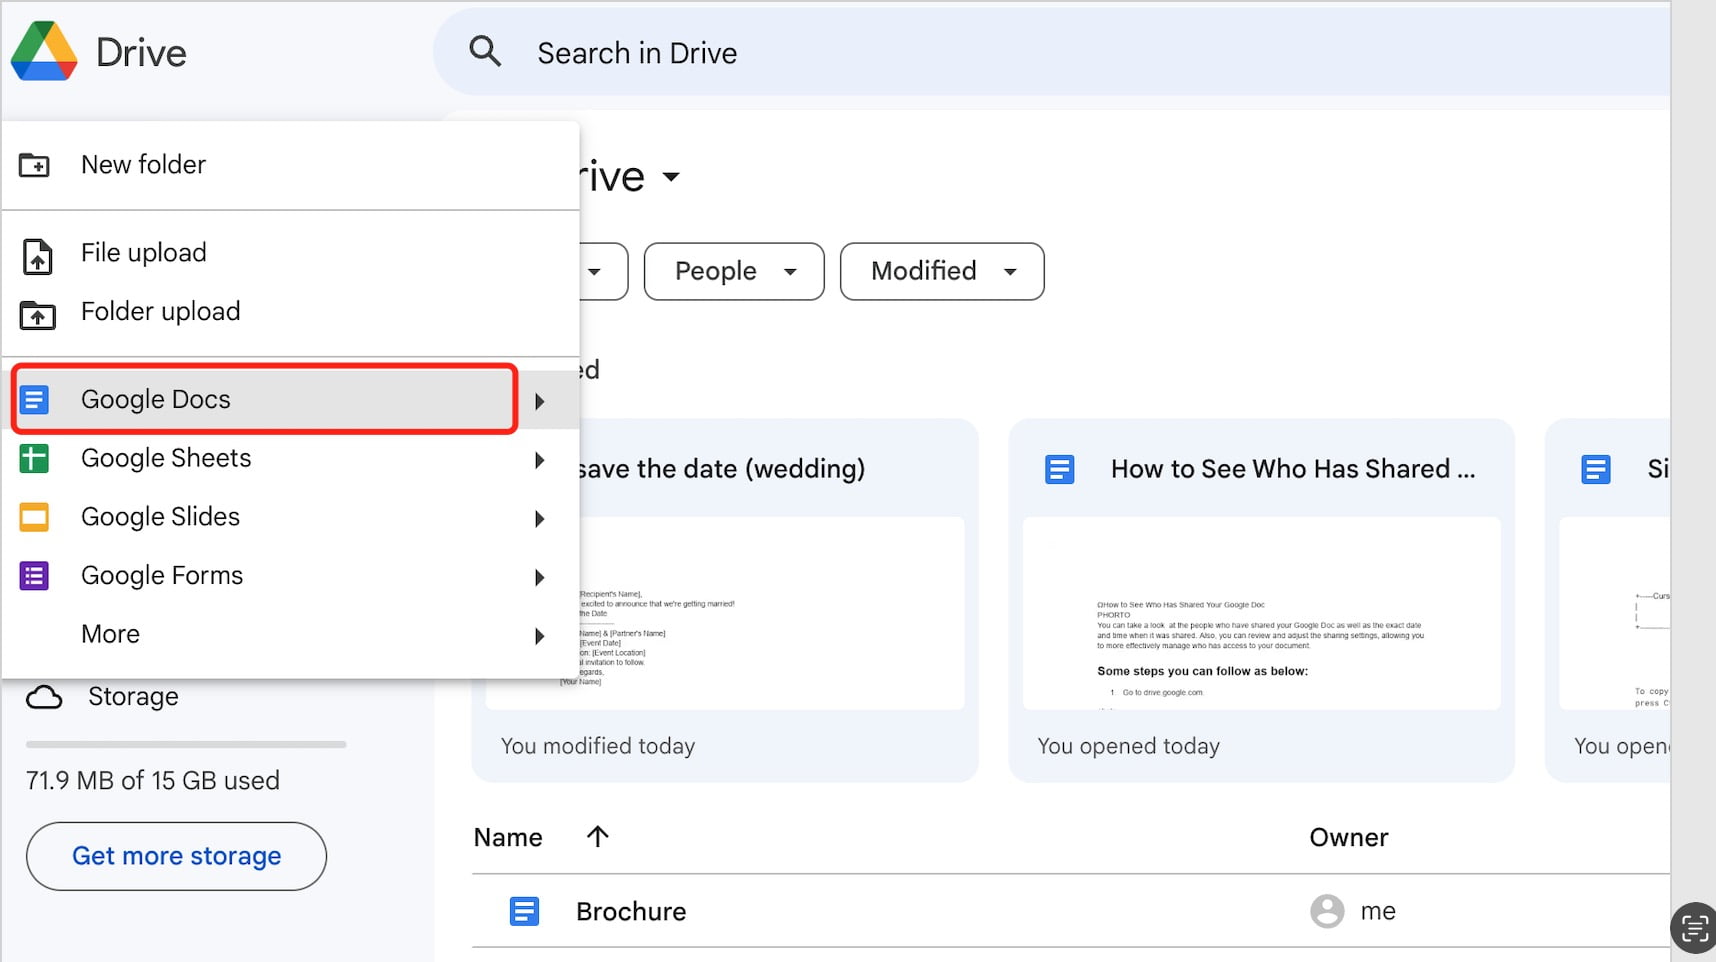This screenshot has width=1716, height=962.
Task: Open the More menu item
Action: pyautogui.click(x=290, y=635)
